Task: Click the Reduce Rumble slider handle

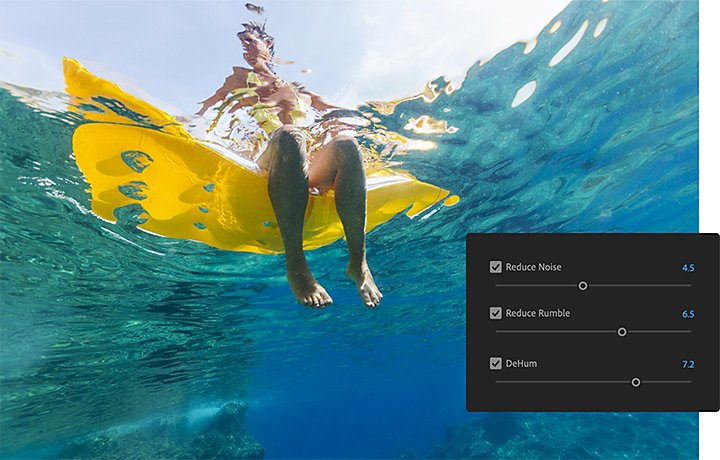Action: 622,332
